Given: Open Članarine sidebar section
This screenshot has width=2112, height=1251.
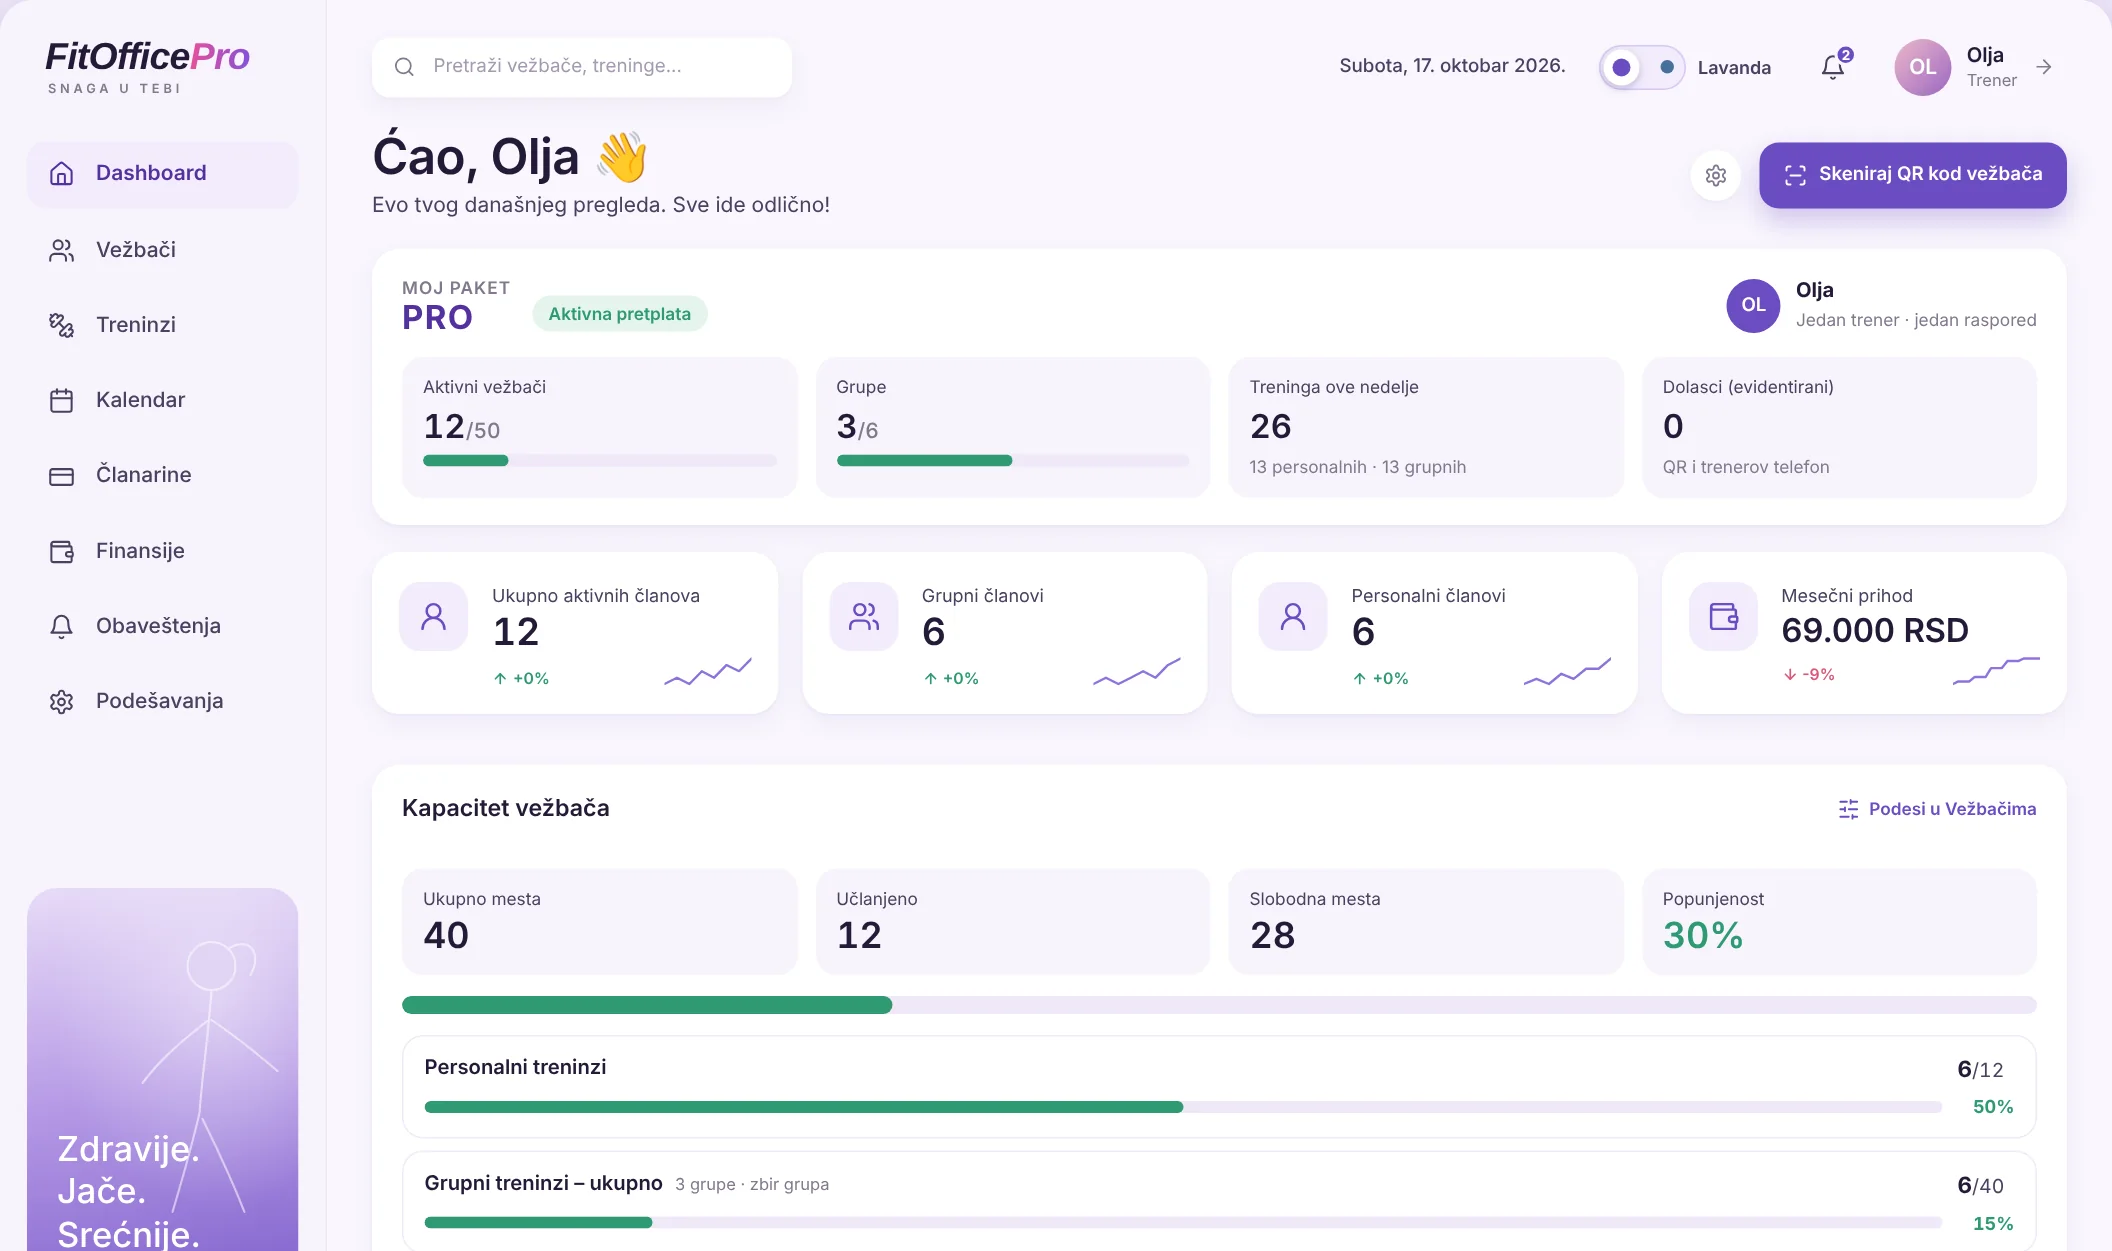Looking at the screenshot, I should click(162, 475).
